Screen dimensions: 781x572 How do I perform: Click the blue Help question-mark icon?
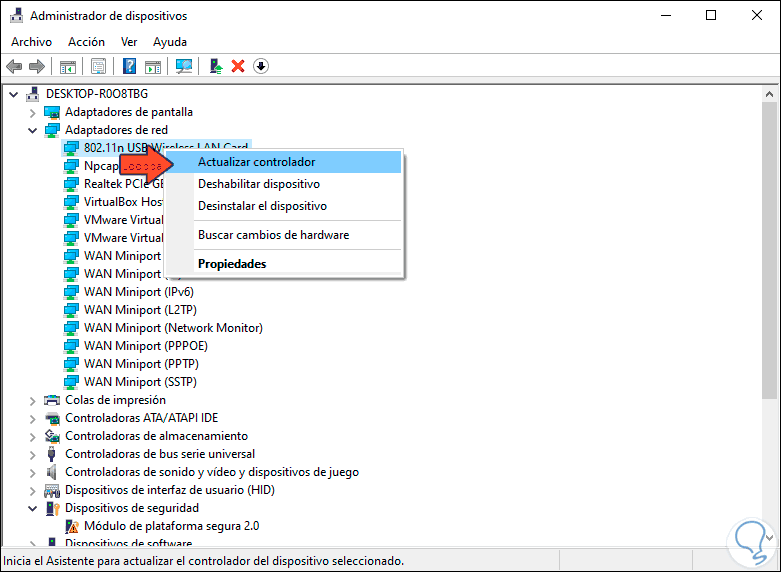click(130, 66)
